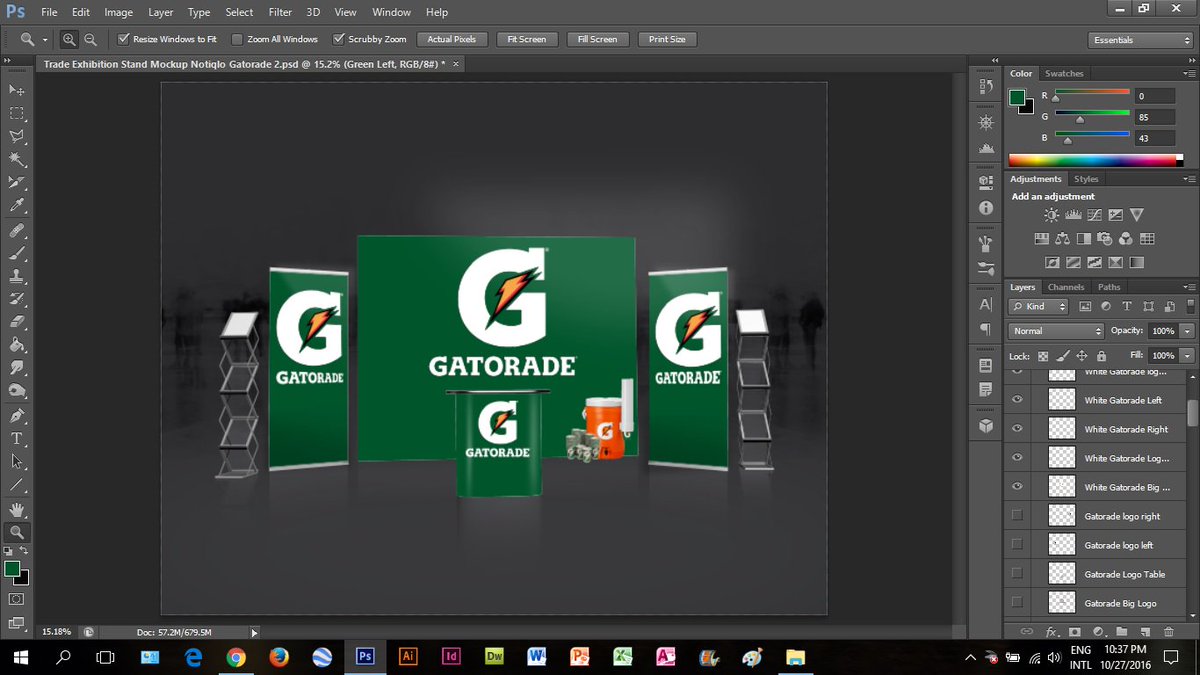Select the Eraser tool
This screenshot has width=1200, height=675.
pyautogui.click(x=16, y=322)
